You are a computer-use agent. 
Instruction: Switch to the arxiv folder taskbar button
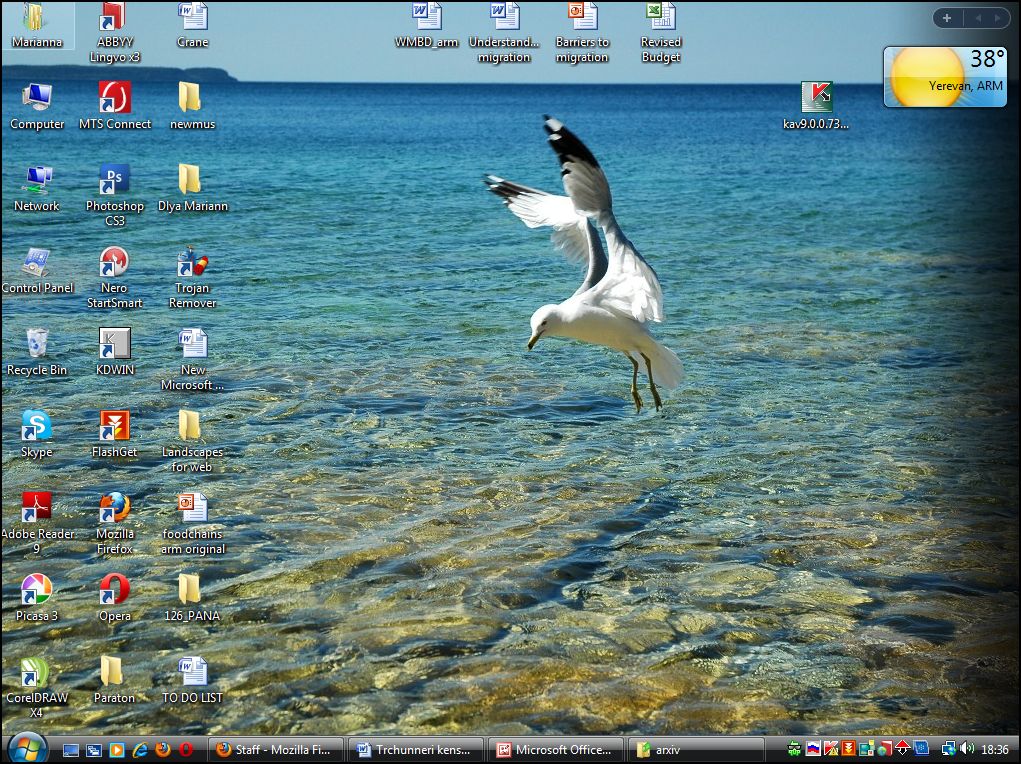[694, 749]
